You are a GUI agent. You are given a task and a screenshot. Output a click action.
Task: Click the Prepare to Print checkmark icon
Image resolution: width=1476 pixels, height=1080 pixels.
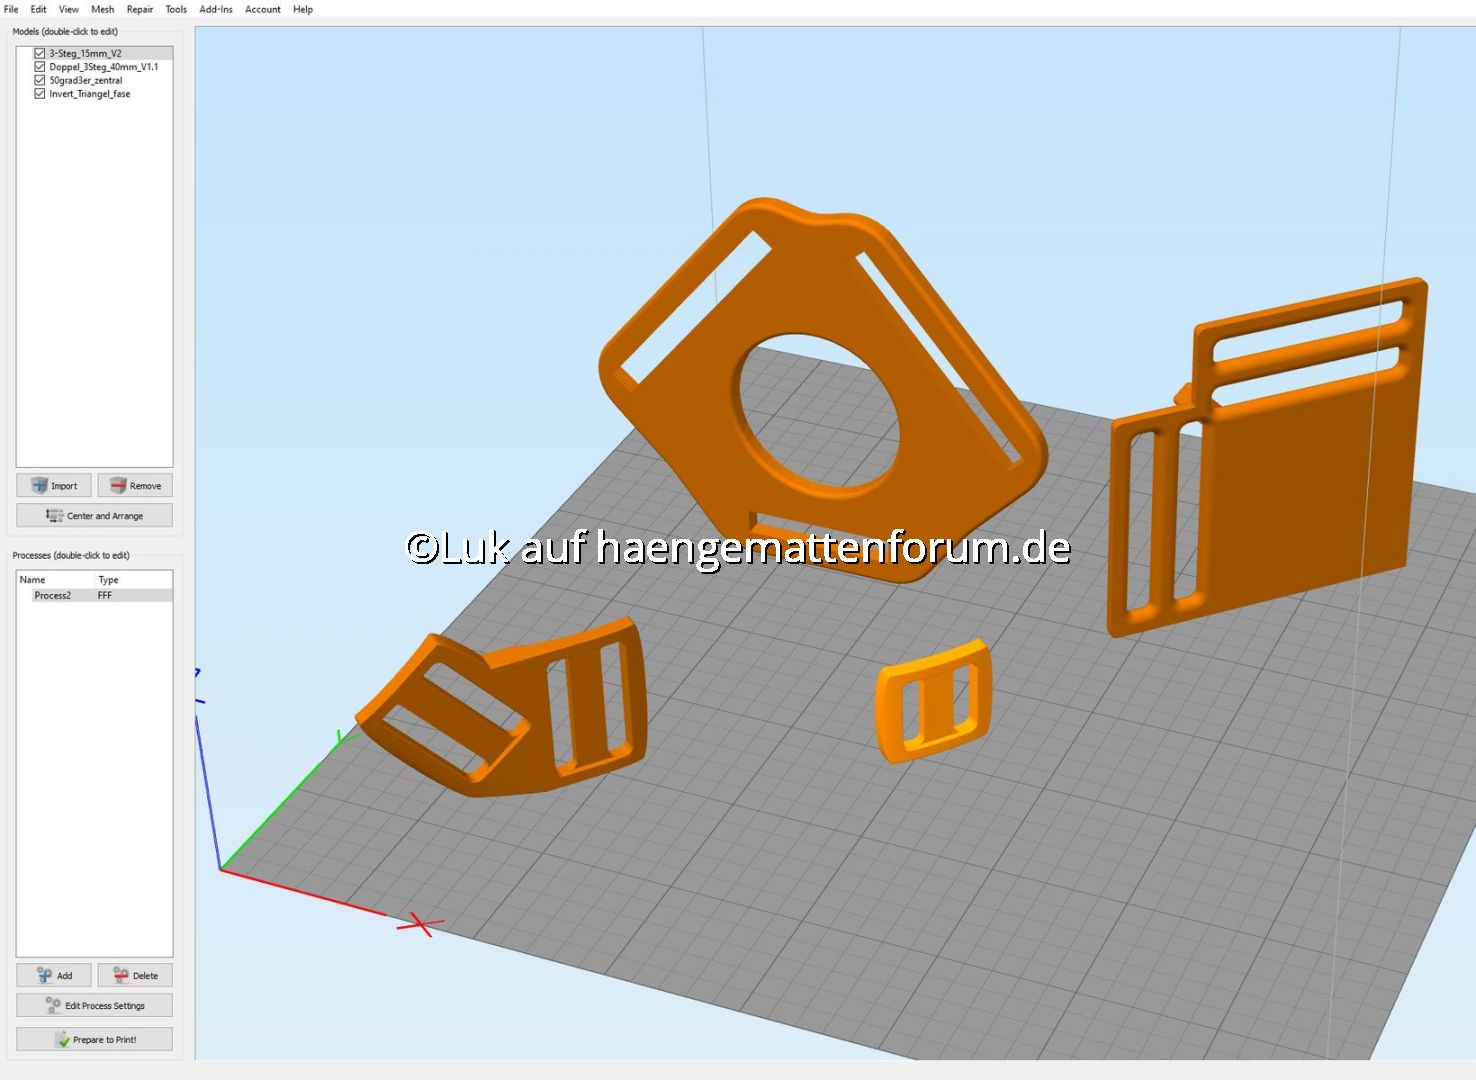point(62,1040)
